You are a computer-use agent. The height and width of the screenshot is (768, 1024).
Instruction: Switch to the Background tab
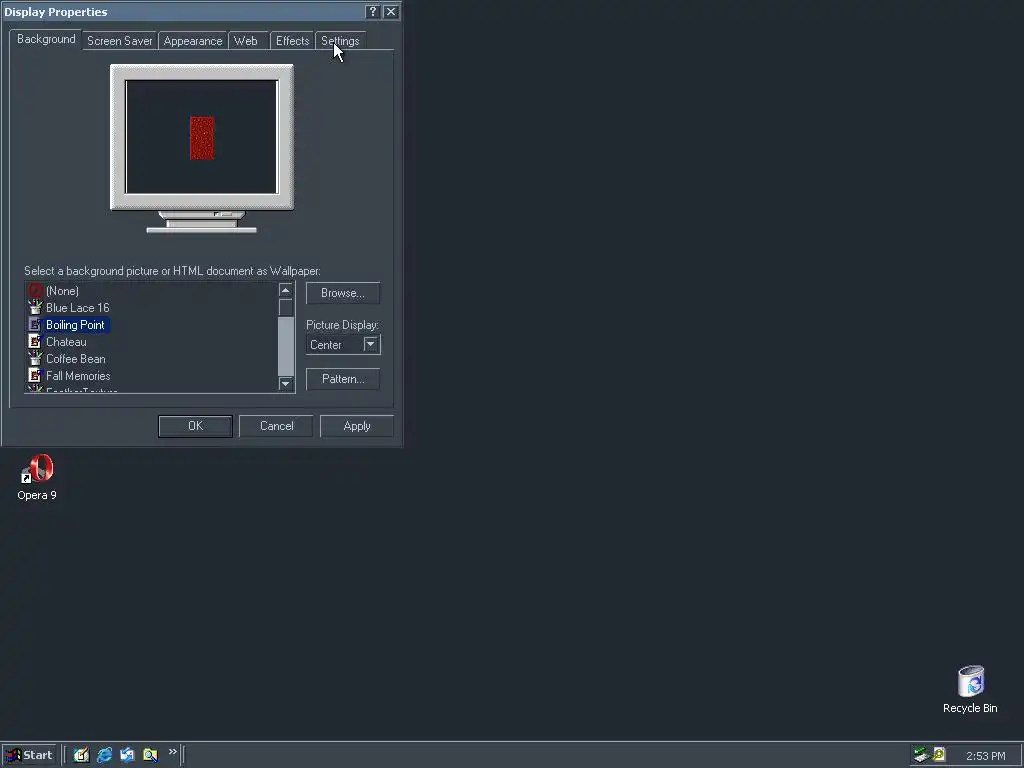tap(46, 39)
